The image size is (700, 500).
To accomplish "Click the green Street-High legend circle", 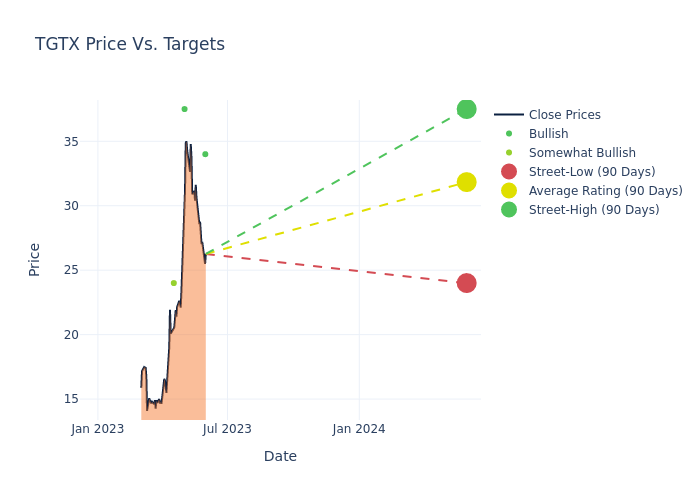I will 509,210.
